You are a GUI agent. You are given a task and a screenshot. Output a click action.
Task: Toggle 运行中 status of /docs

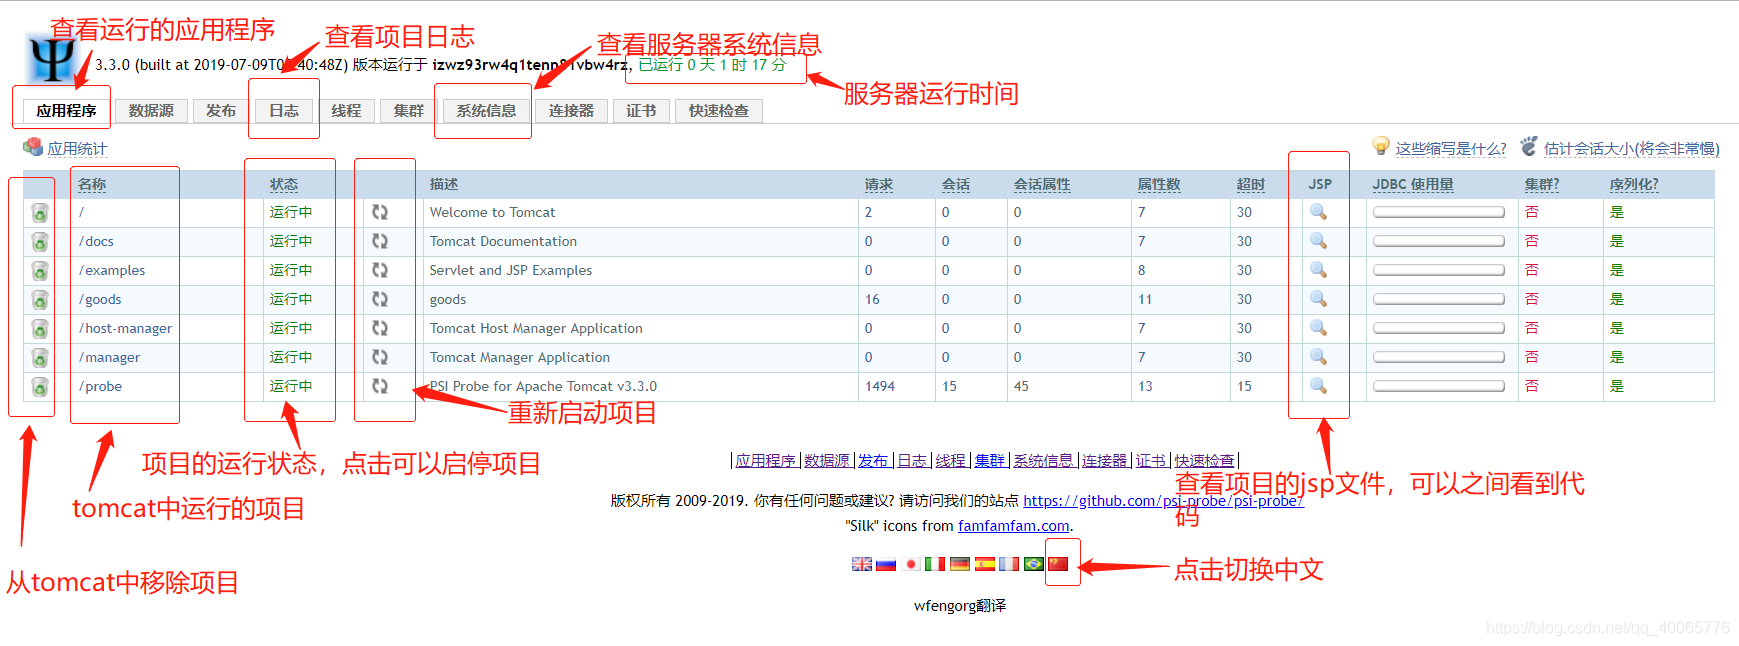pos(291,241)
